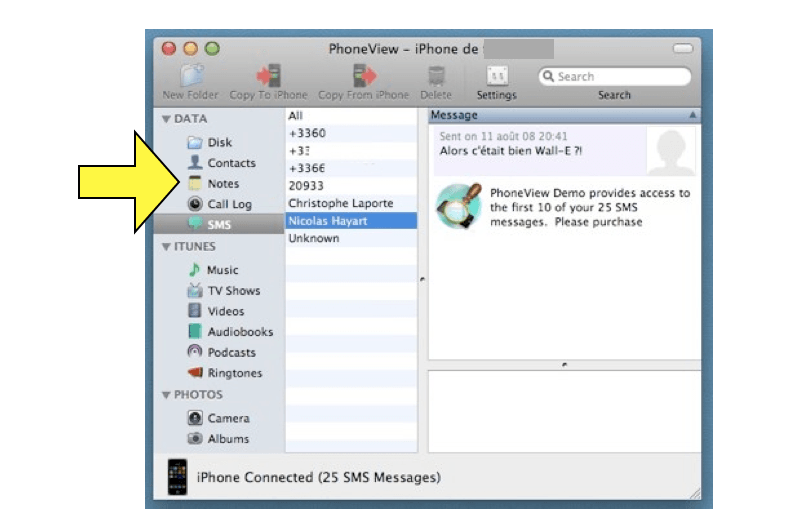Click the magnifier icon in search field
807x526 pixels.
click(549, 76)
